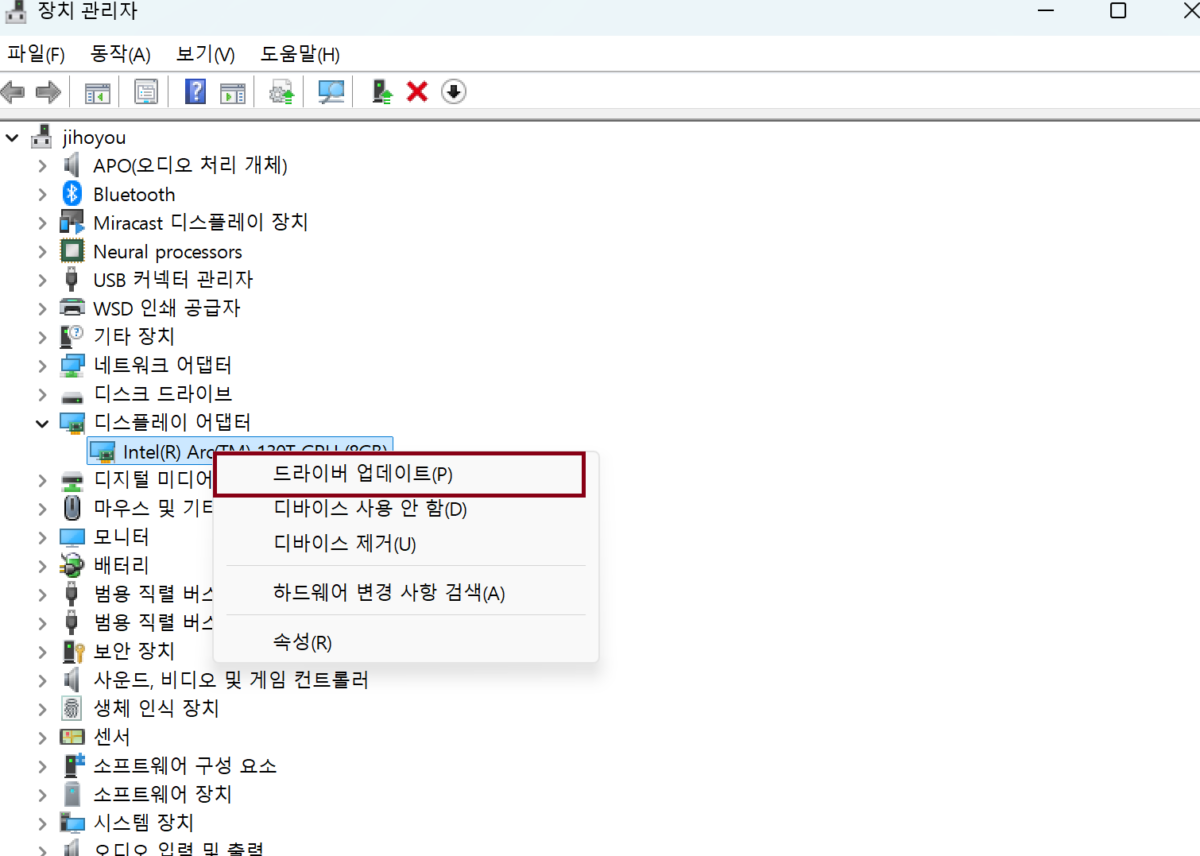Expand the 네트워크 어댑터 chevron
Image resolution: width=1200 pixels, height=856 pixels.
(x=42, y=365)
